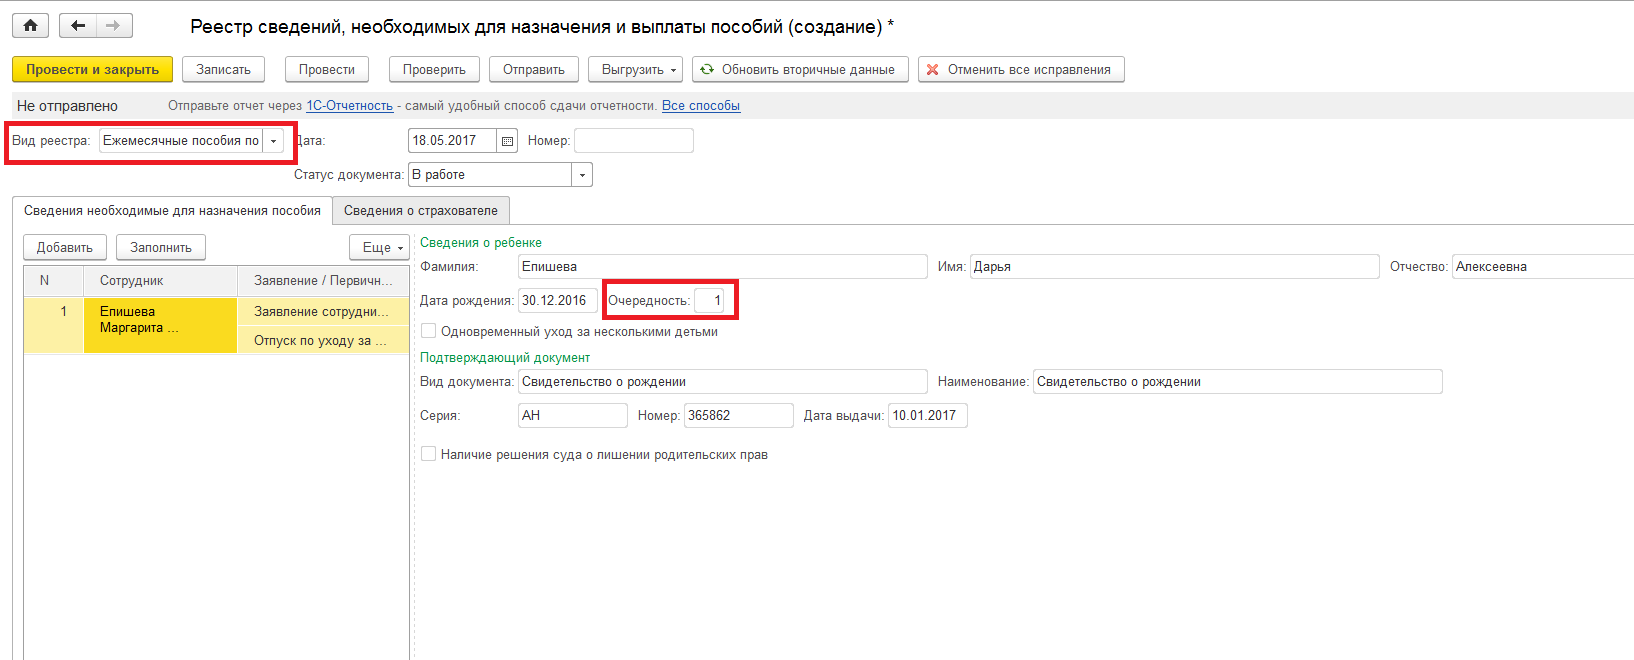Open the Еще menu
This screenshot has height=660, width=1634.
coord(379,247)
